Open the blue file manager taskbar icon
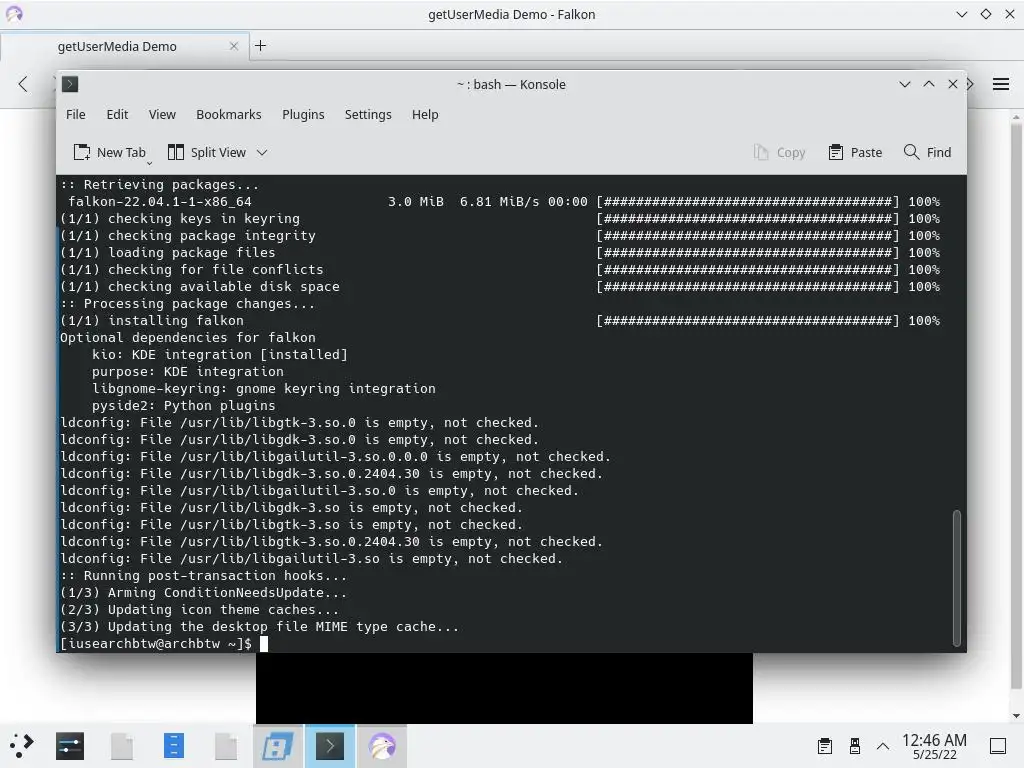1024x768 pixels. (x=174, y=746)
